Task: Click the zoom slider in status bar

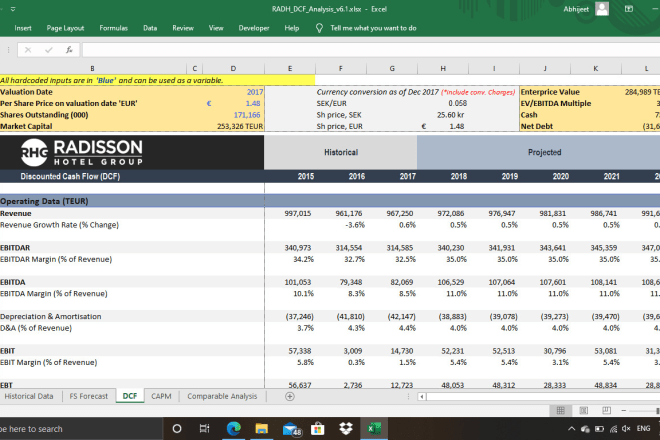Action: 644,410
